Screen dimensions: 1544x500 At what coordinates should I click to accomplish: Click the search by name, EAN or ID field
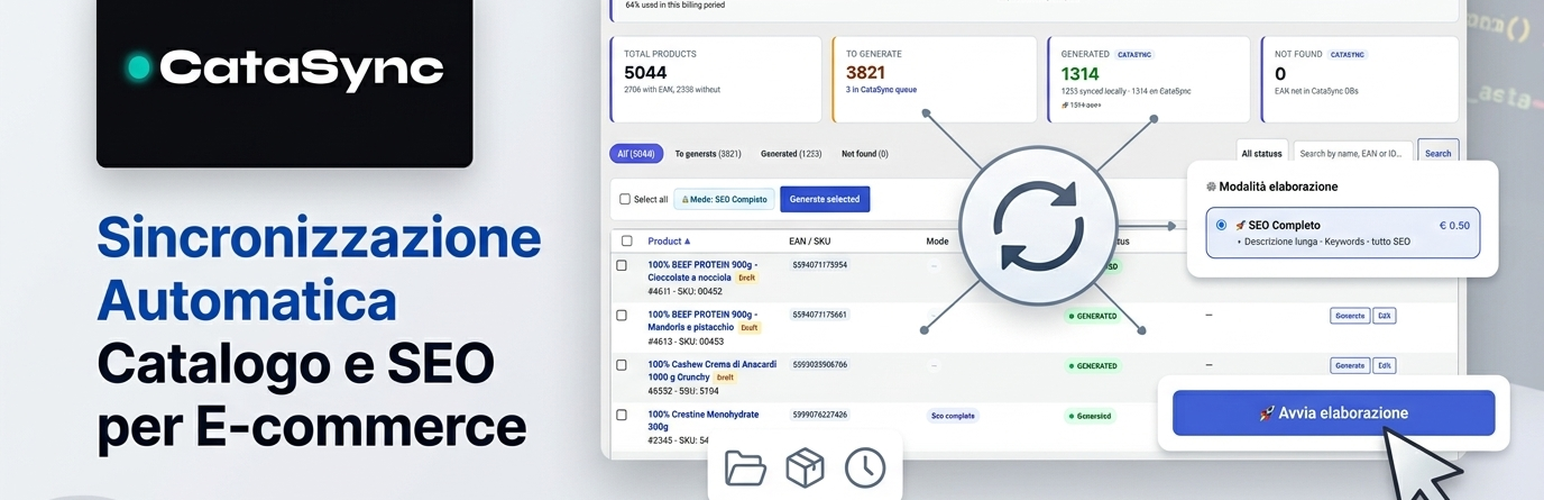pos(1353,153)
